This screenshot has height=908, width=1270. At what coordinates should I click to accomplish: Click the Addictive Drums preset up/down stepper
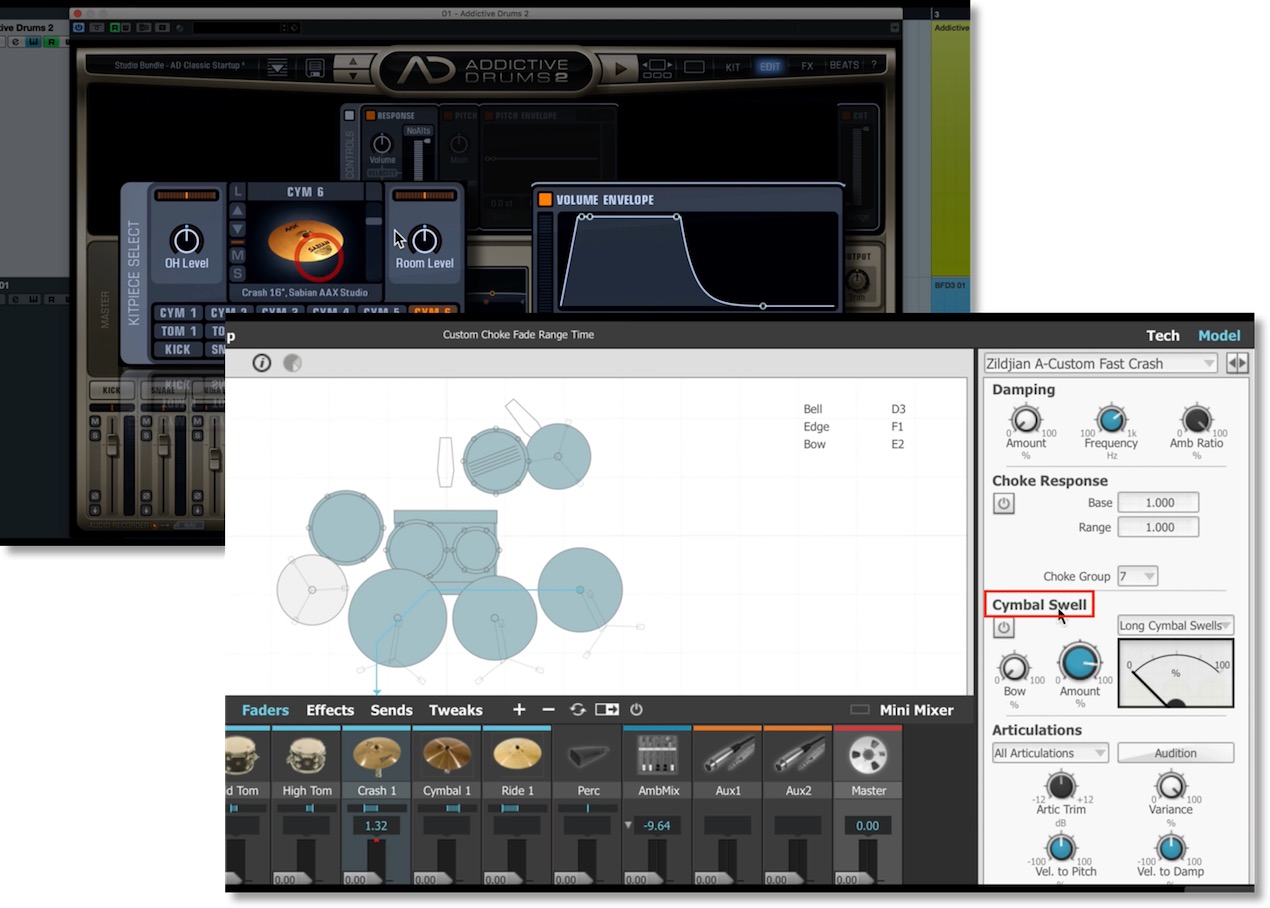pos(352,68)
